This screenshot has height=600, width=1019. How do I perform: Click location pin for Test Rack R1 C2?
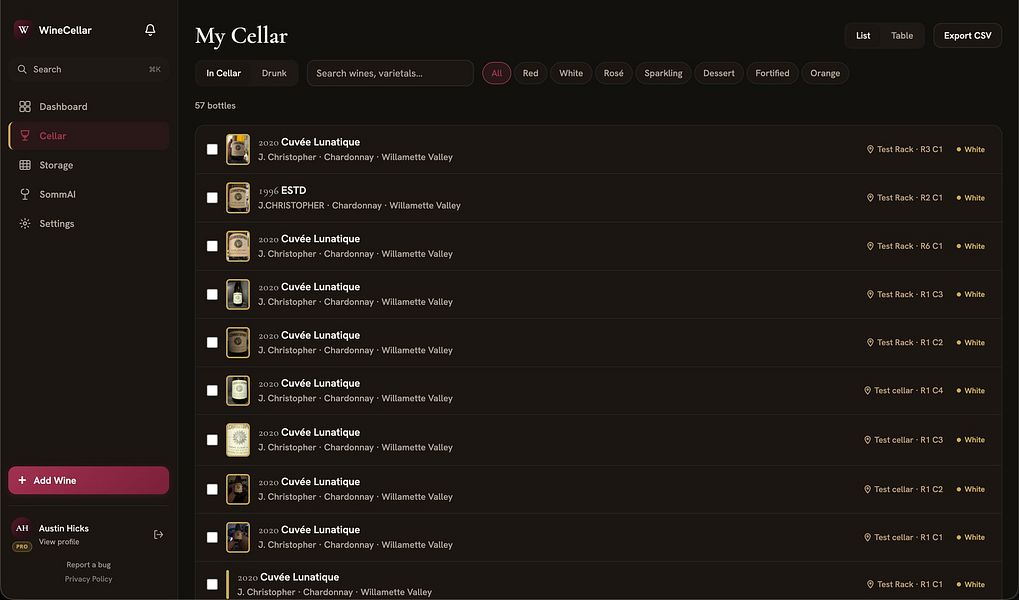point(870,343)
